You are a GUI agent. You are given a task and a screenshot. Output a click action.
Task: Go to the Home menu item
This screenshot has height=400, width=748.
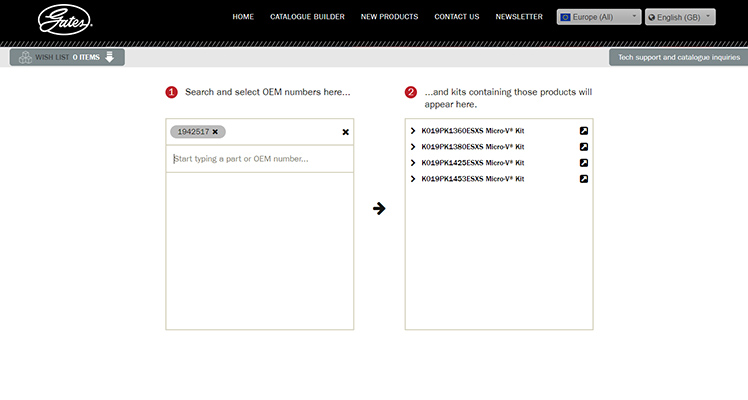pyautogui.click(x=243, y=17)
